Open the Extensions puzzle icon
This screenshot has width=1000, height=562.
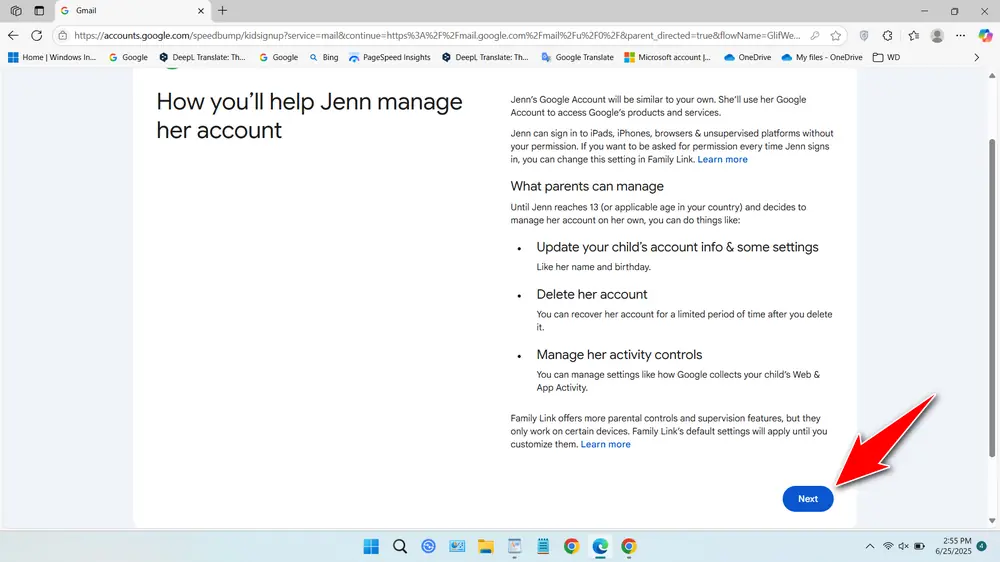click(888, 36)
